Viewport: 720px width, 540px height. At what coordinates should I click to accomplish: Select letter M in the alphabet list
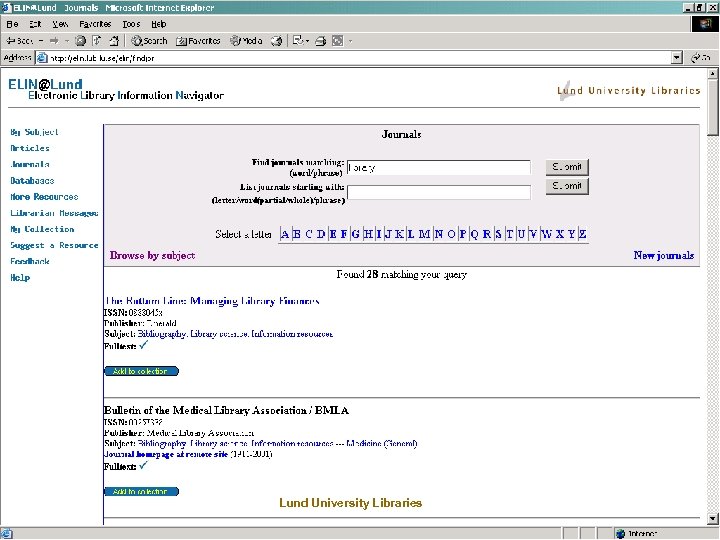coord(424,234)
